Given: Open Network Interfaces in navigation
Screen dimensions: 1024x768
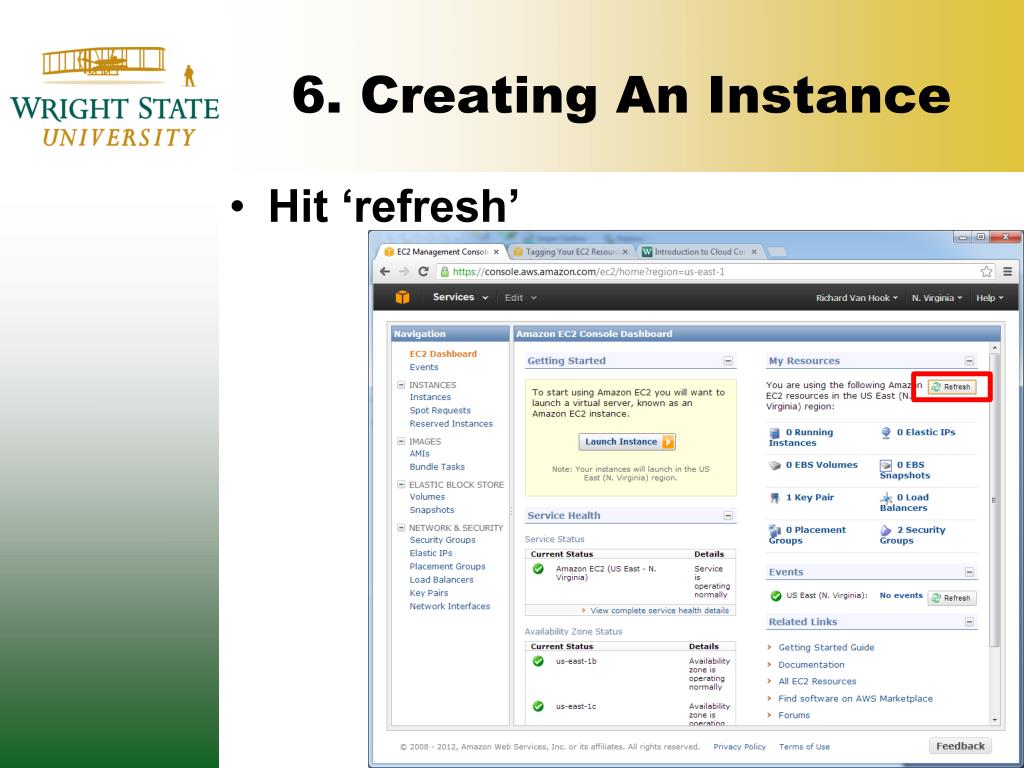Looking at the screenshot, I should pyautogui.click(x=449, y=606).
